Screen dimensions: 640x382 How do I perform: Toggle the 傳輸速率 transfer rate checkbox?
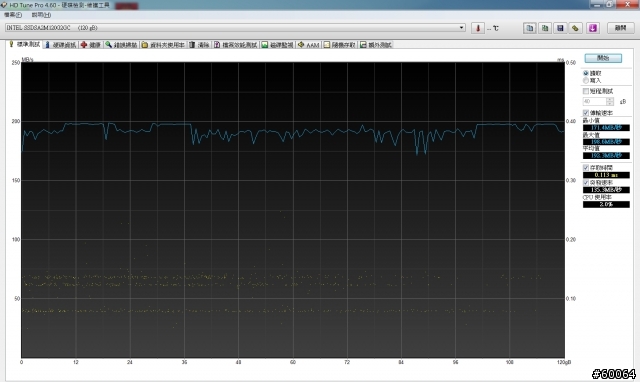coord(586,113)
